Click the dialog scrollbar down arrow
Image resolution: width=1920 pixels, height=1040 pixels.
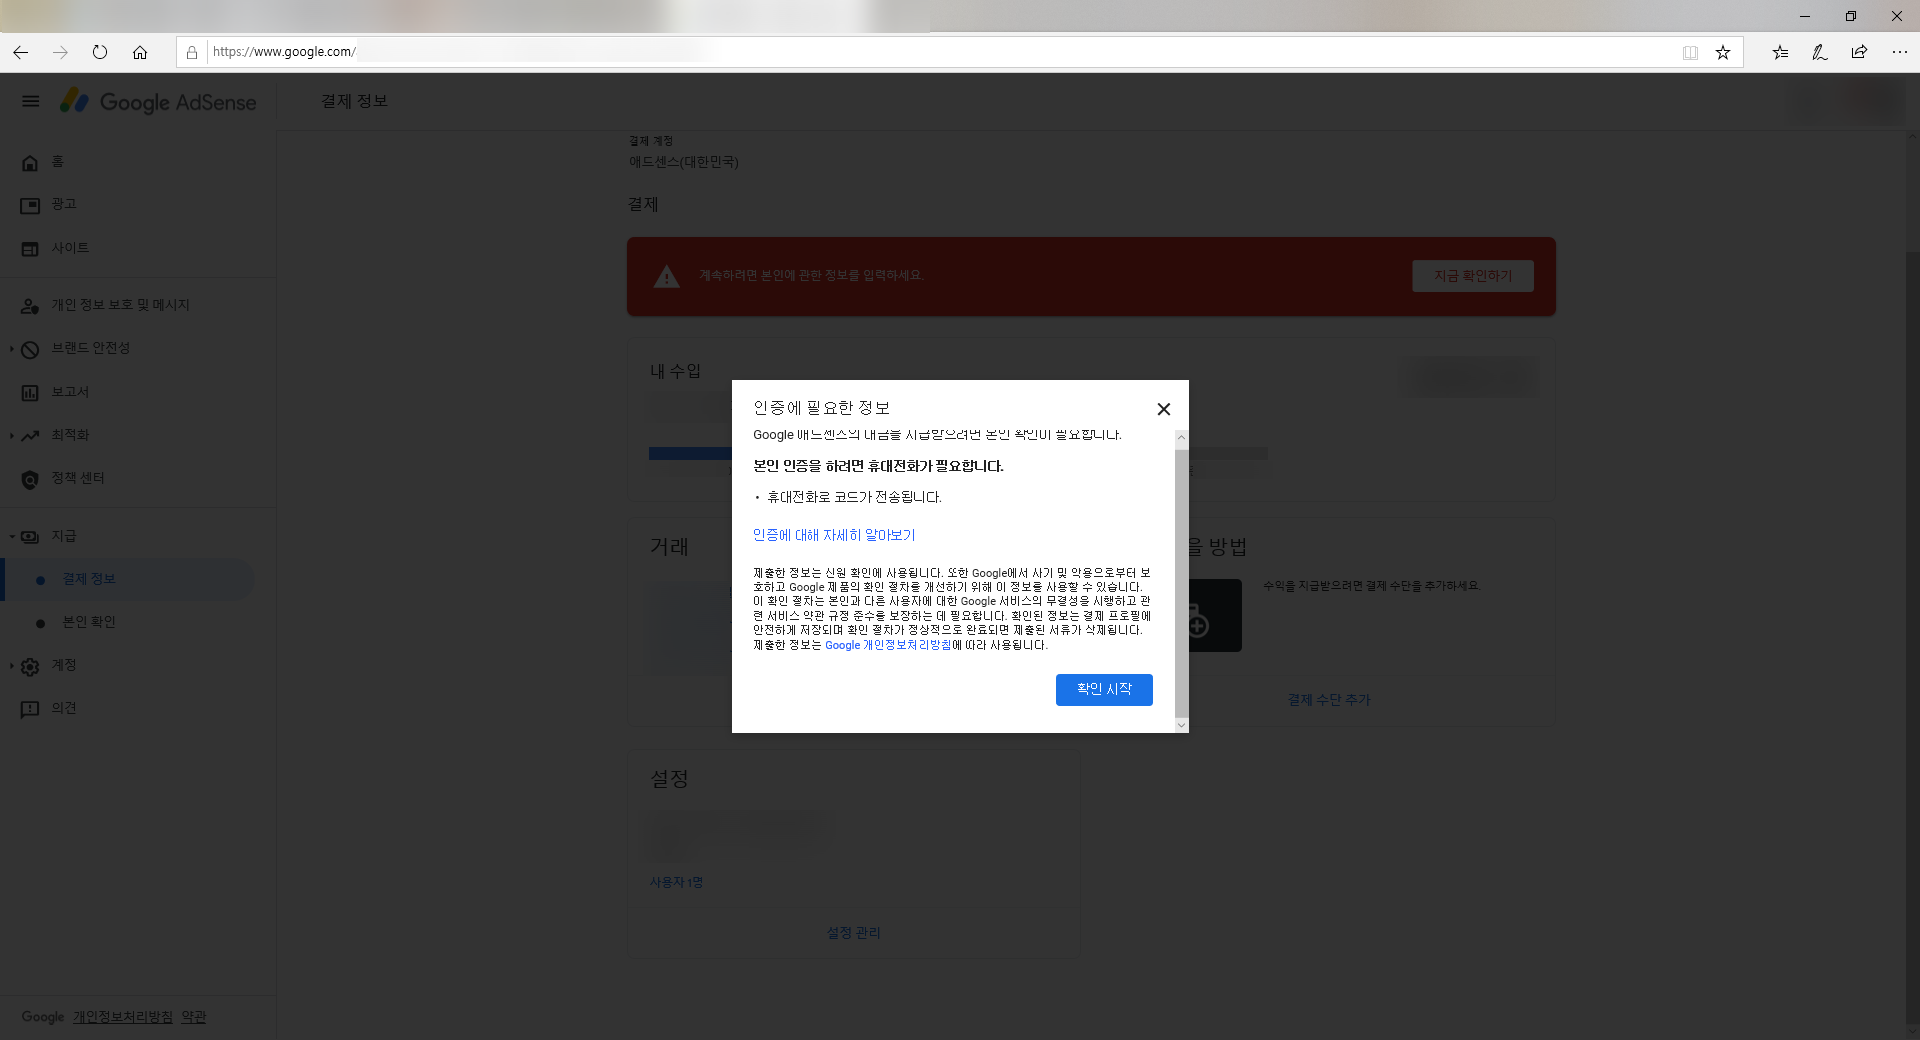(1181, 725)
